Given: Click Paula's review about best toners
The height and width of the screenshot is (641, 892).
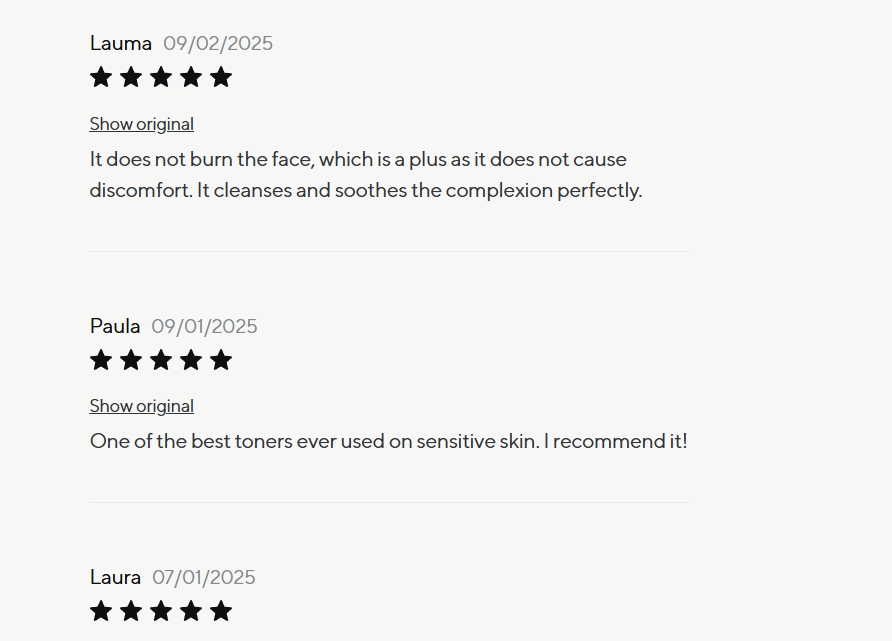Looking at the screenshot, I should [x=388, y=441].
